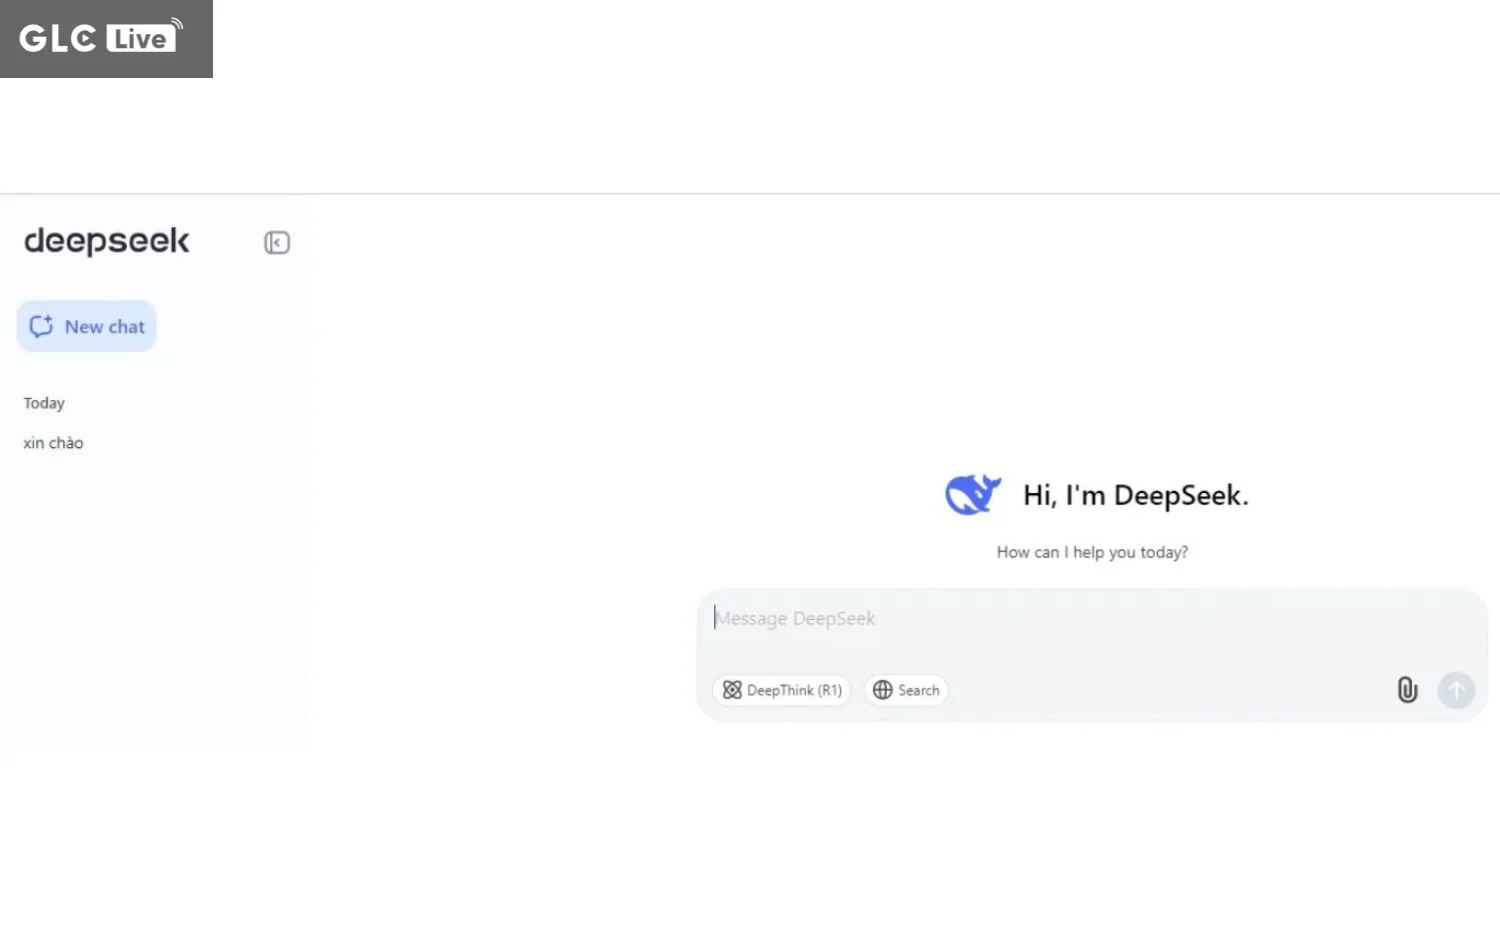Attach a file with the paperclip icon
The image size is (1500, 950).
tap(1407, 690)
